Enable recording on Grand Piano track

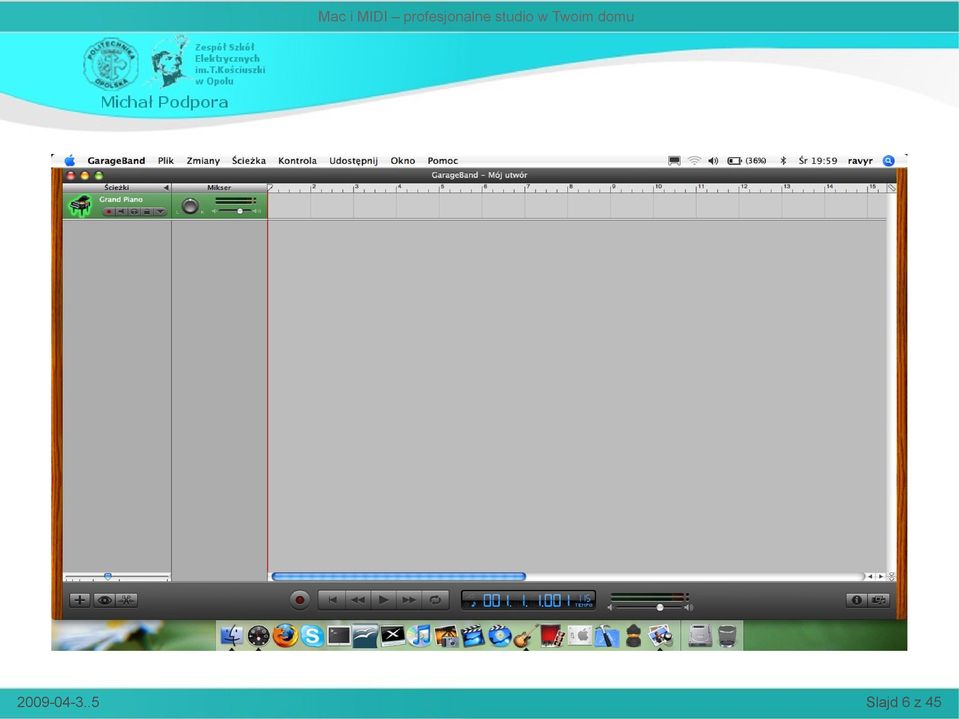109,212
